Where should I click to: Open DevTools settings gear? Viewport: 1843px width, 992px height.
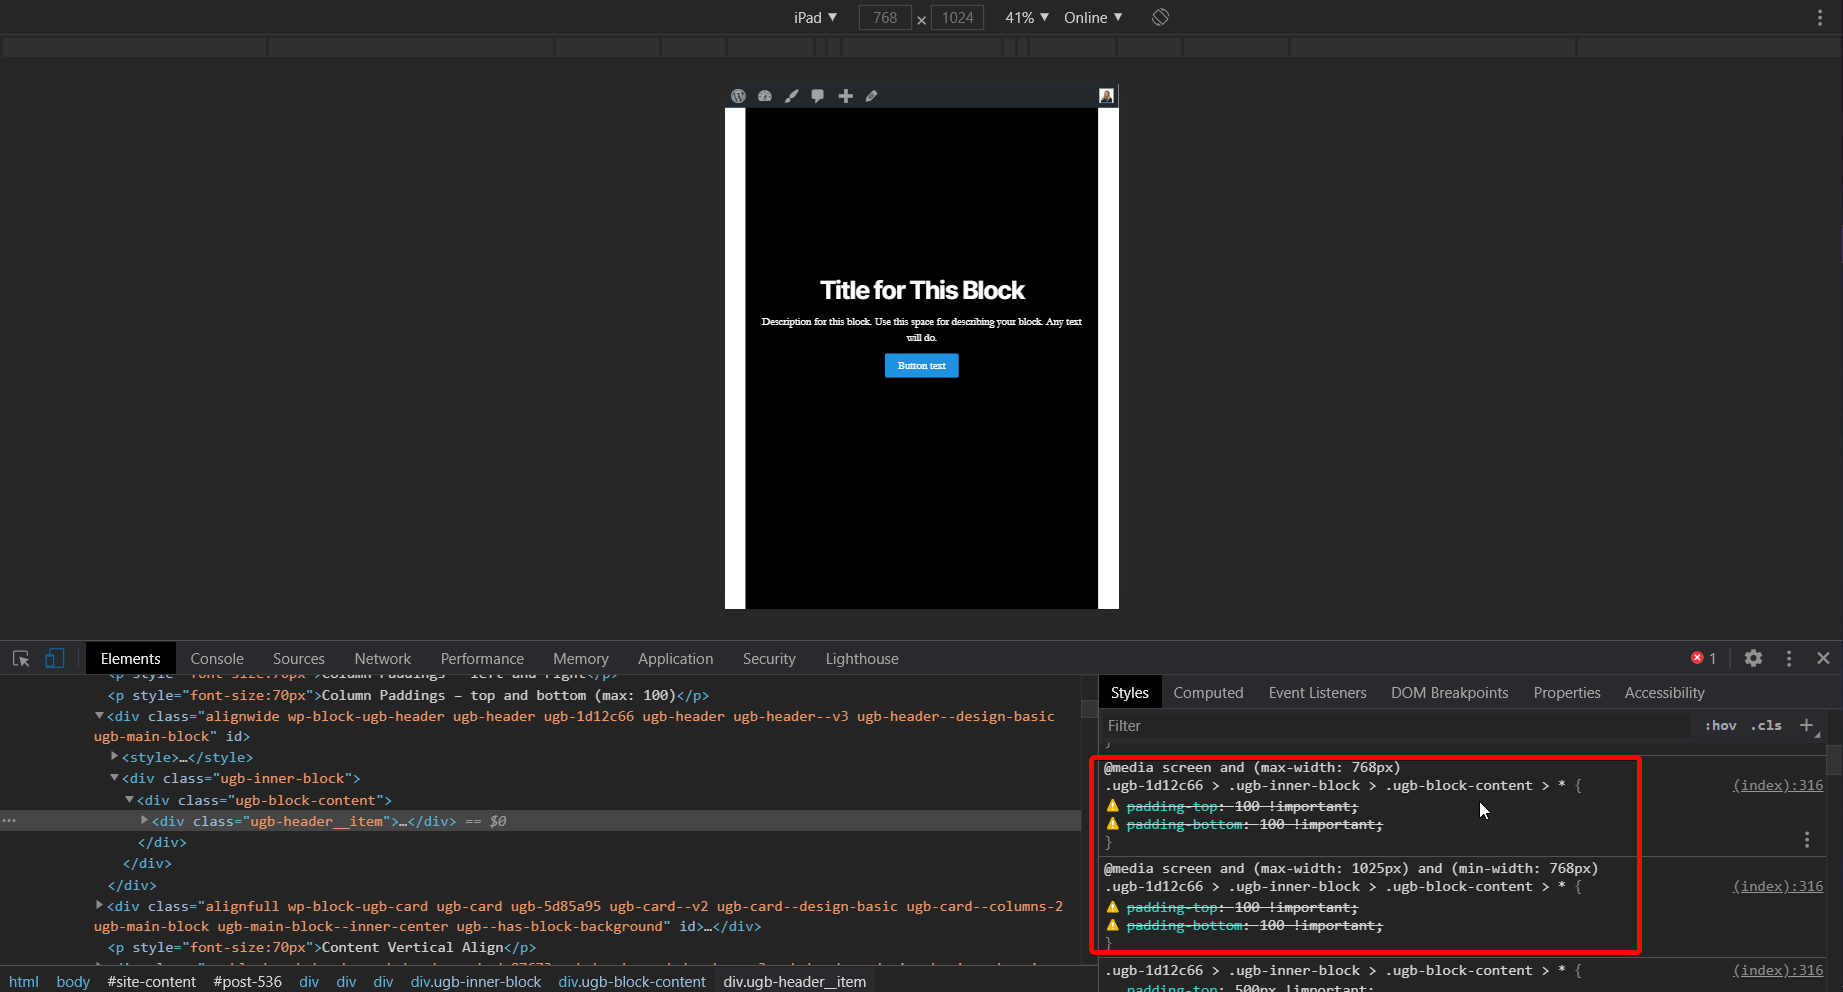1753,658
